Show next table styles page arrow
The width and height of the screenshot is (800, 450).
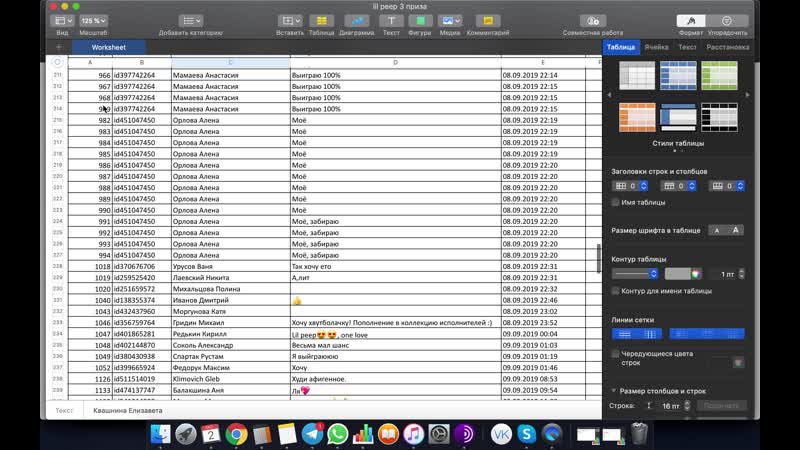[x=747, y=95]
